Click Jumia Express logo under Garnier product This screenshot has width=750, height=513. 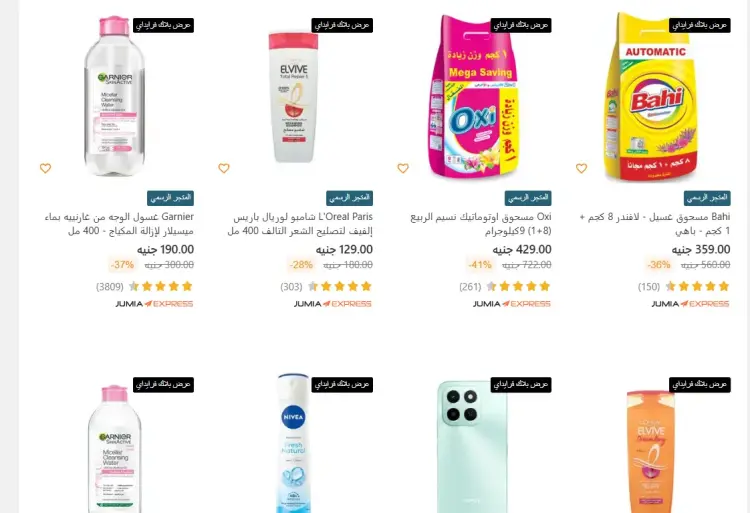point(154,304)
